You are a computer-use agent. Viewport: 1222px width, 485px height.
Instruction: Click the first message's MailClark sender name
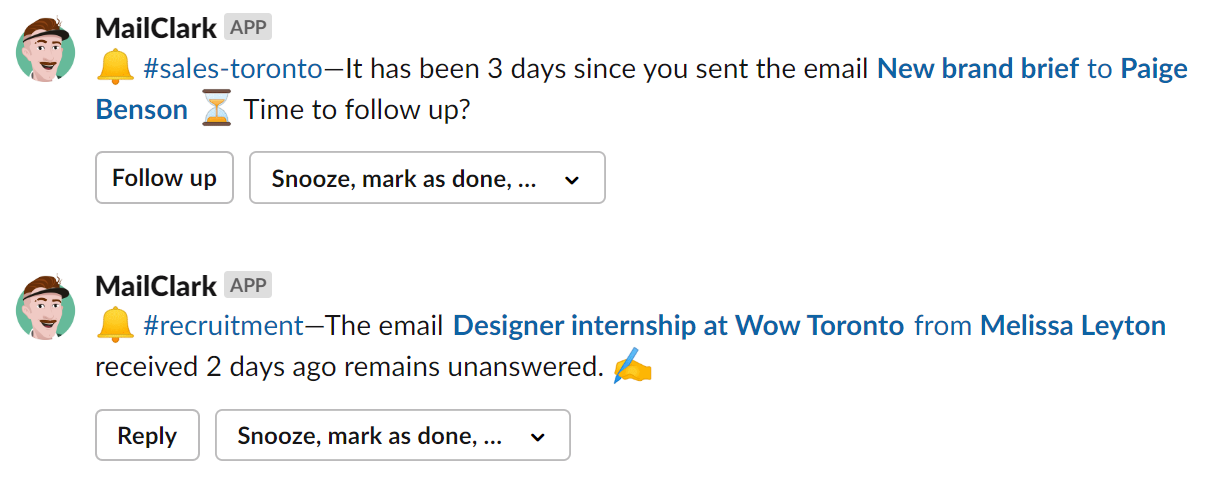click(x=156, y=28)
